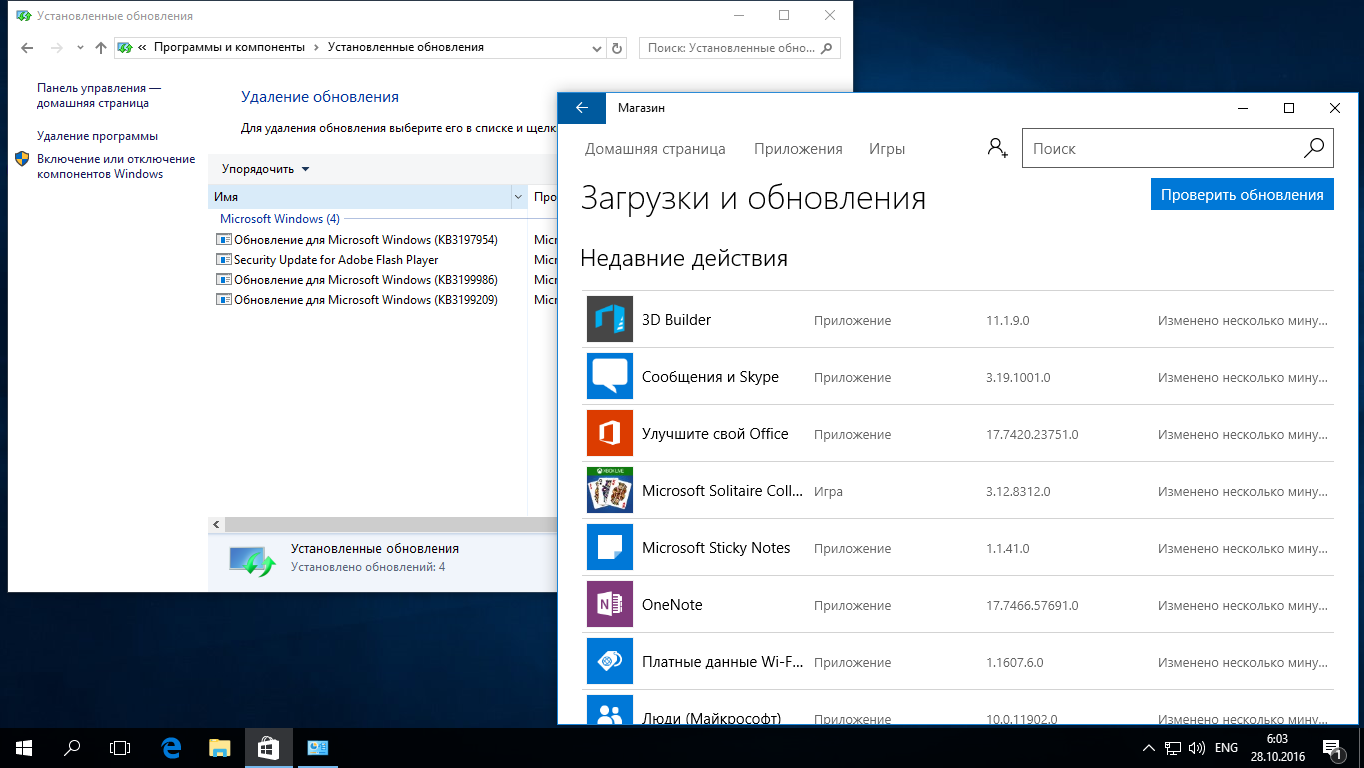Open the Action Center notifications icon

pos(1332,748)
